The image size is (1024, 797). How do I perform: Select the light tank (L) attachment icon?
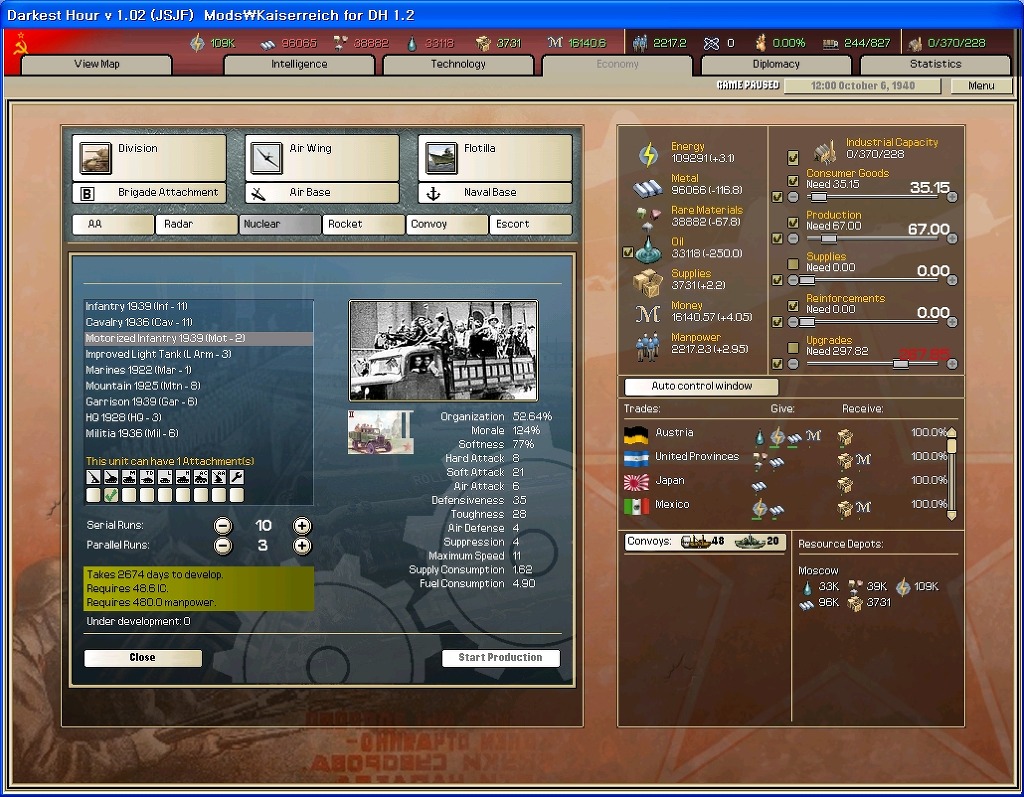pos(165,478)
